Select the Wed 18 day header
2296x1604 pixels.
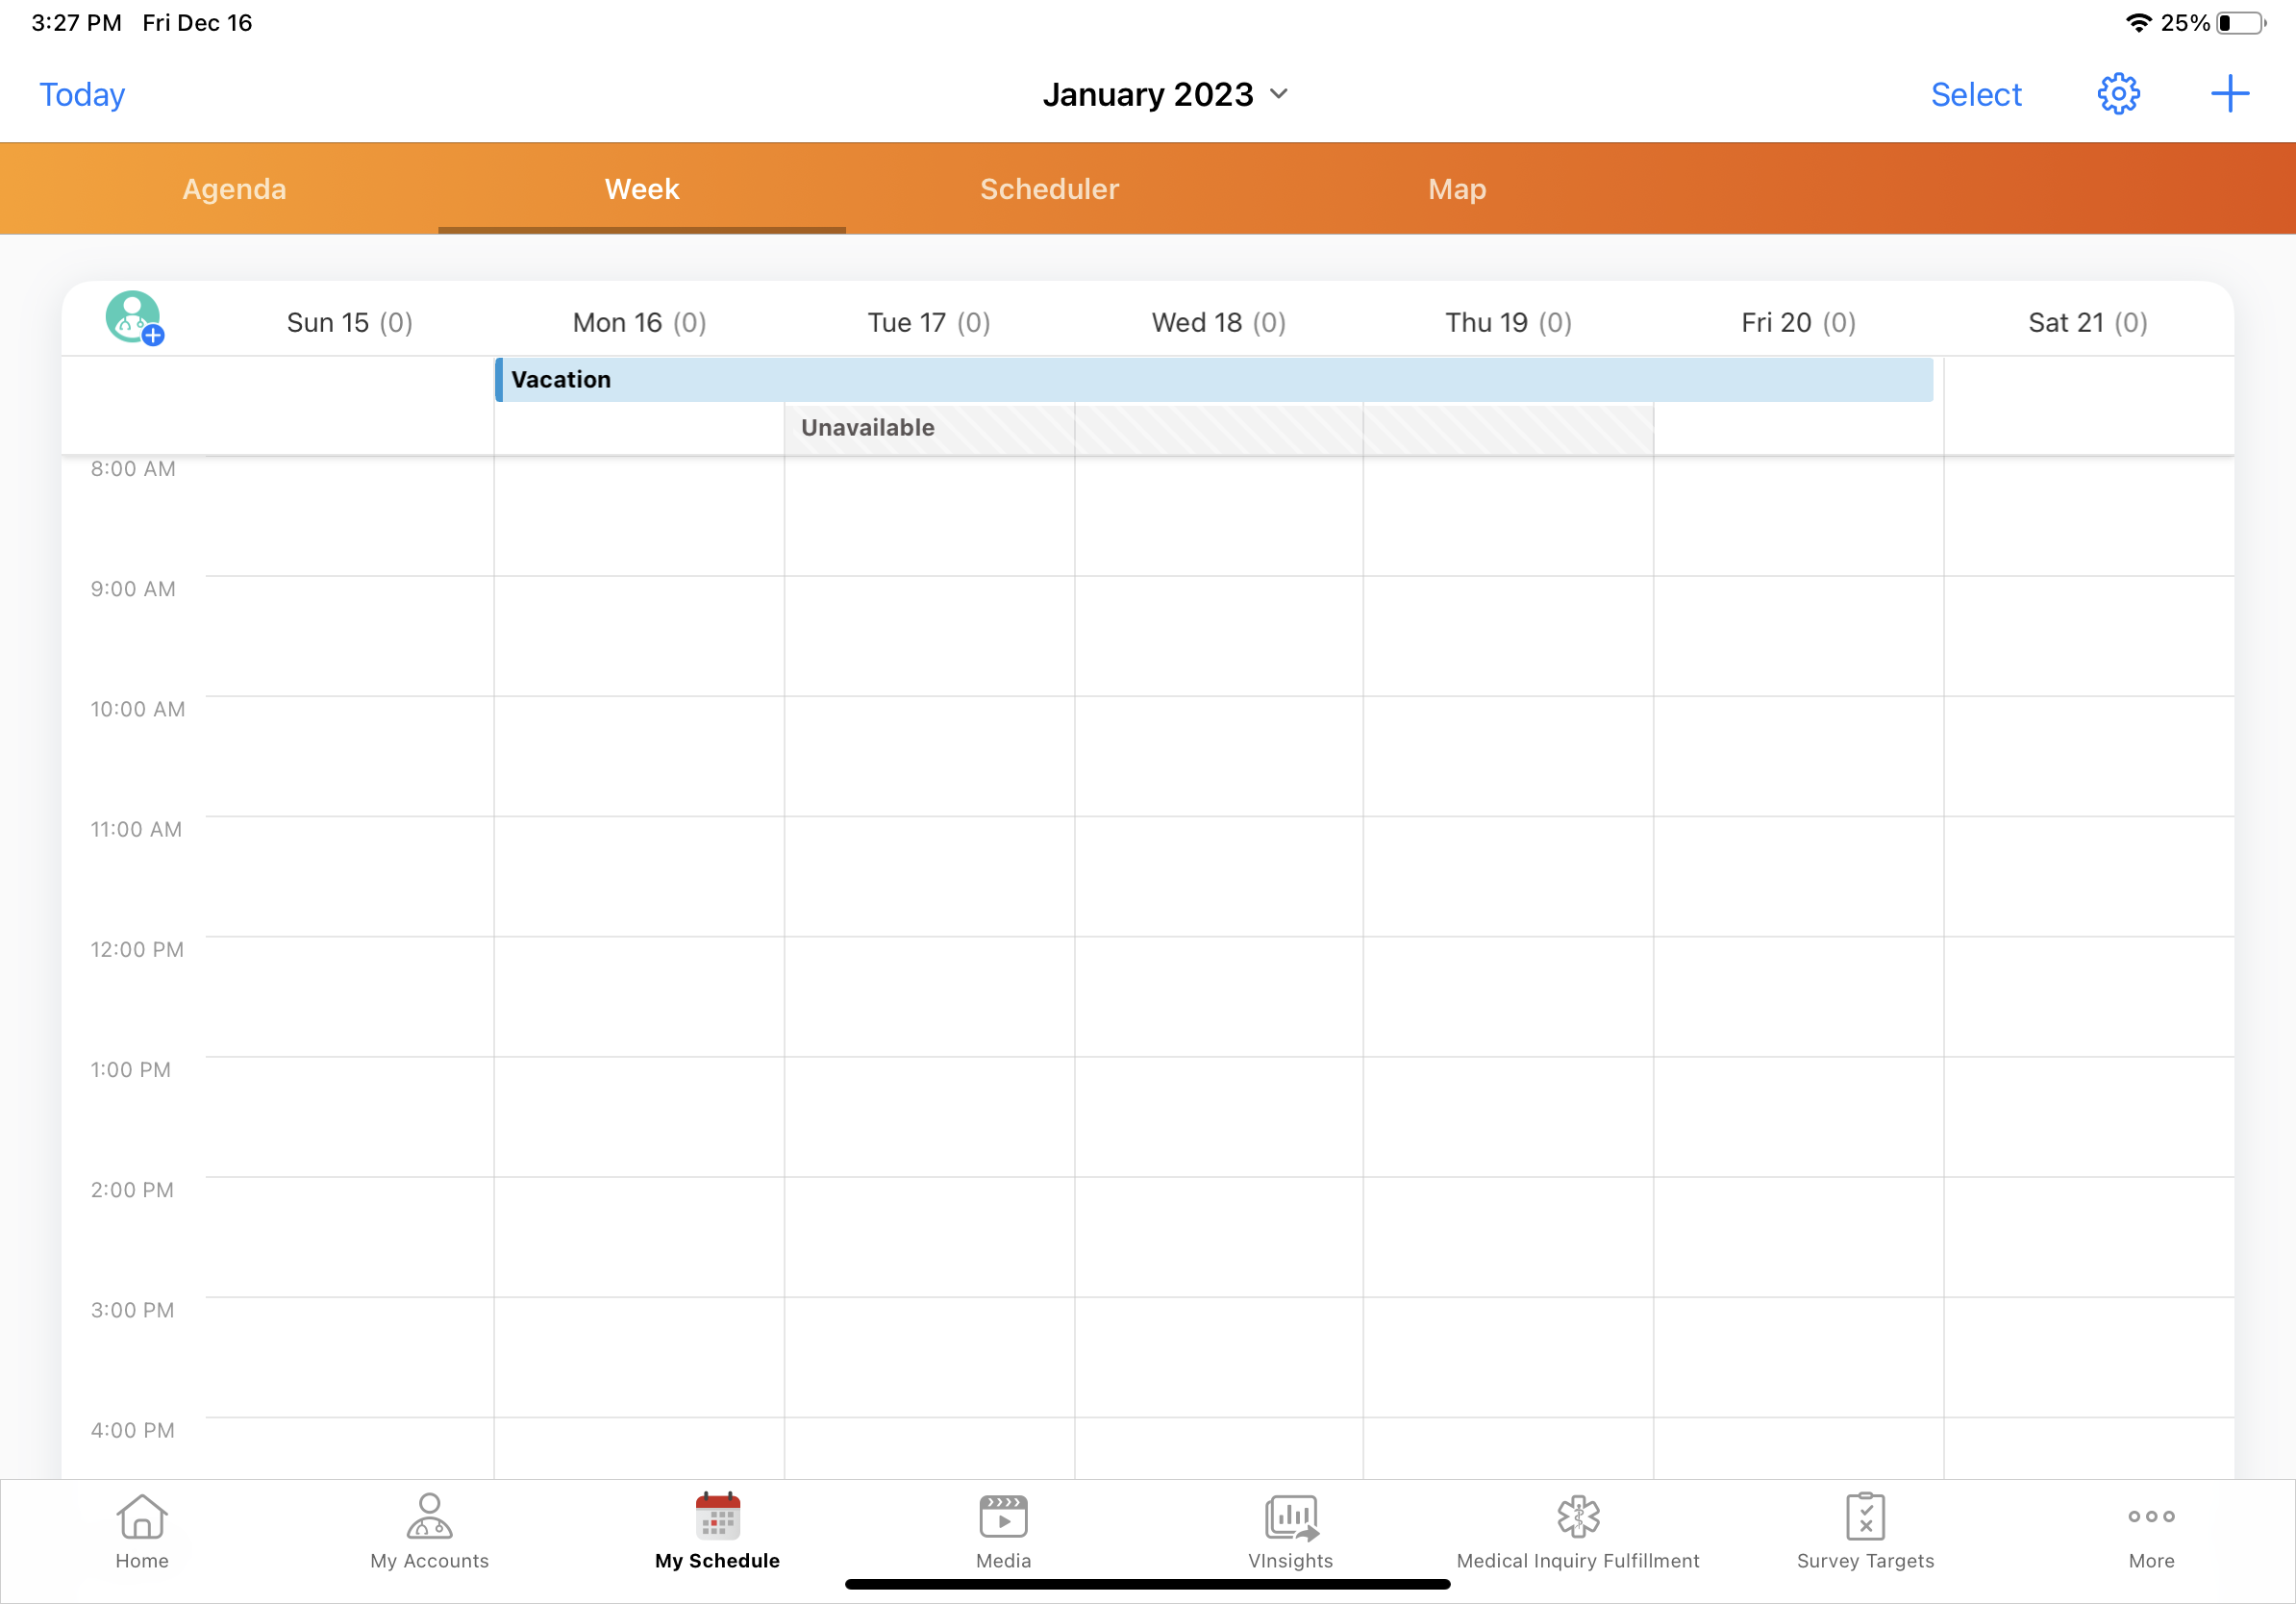click(1218, 322)
